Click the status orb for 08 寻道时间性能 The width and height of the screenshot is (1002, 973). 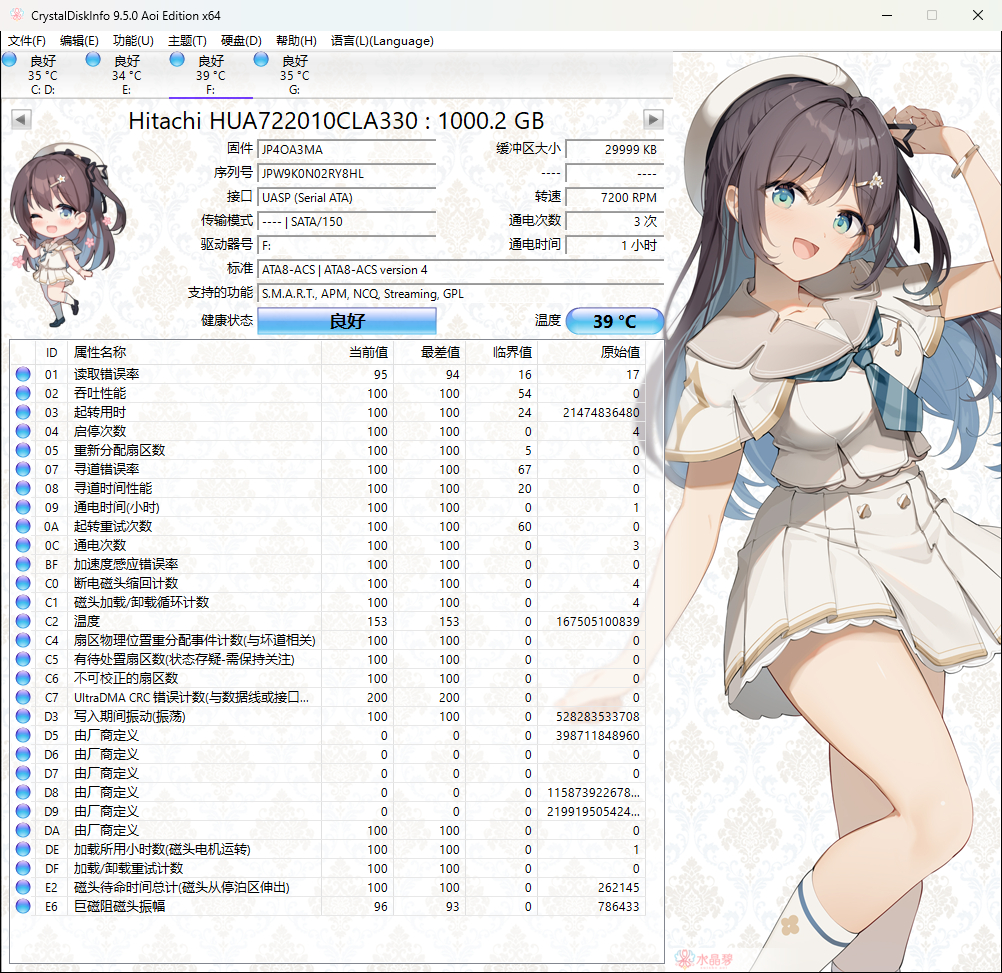point(23,488)
